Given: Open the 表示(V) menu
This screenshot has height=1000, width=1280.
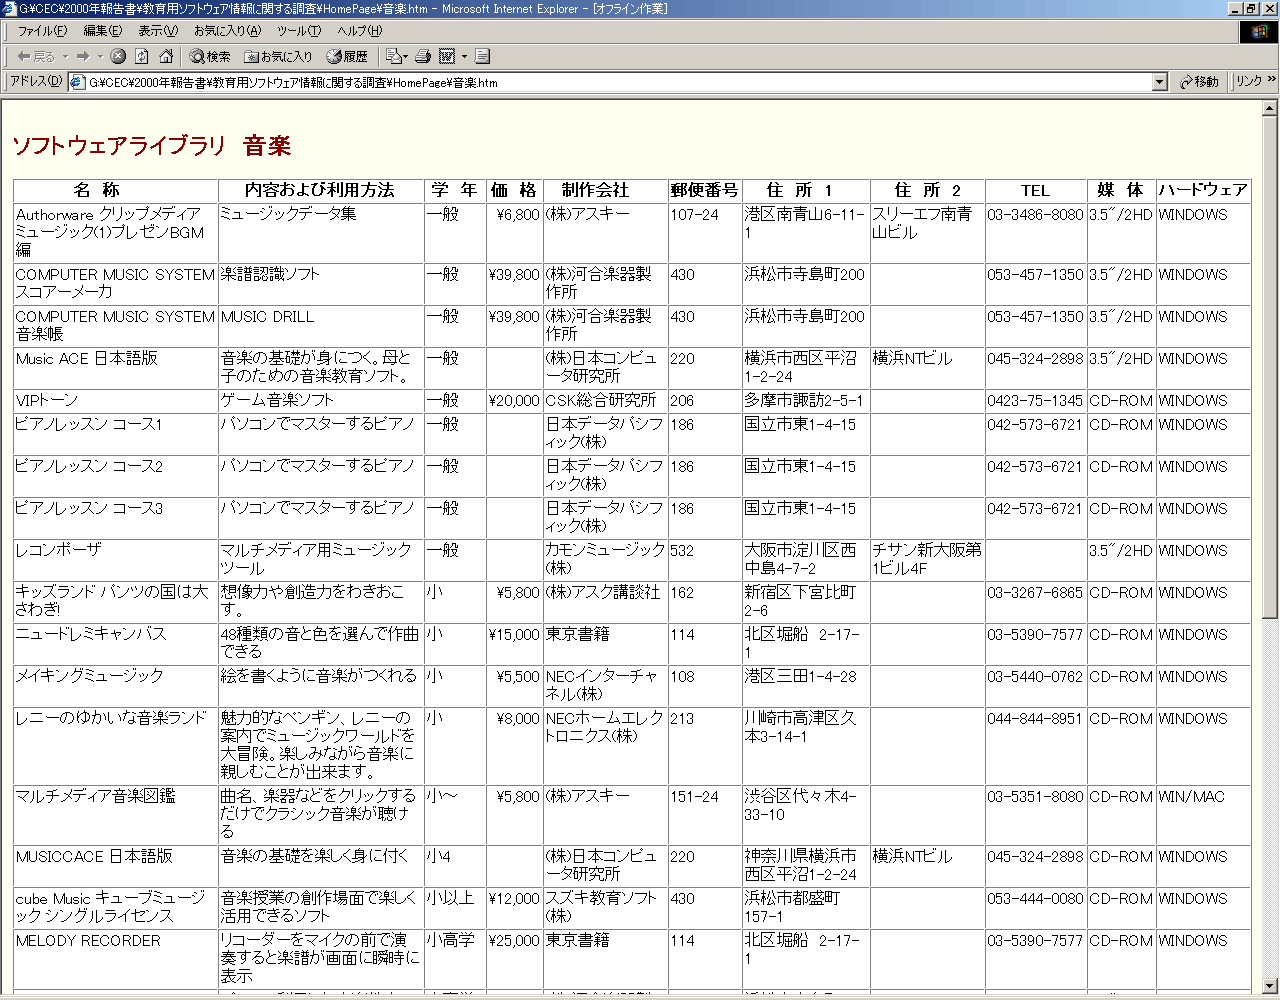Looking at the screenshot, I should tap(158, 31).
